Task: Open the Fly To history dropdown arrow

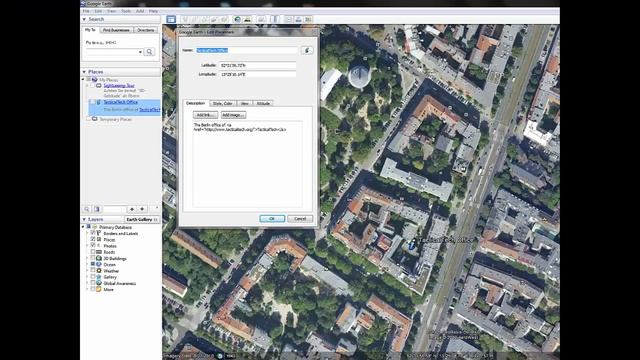Action: [140, 52]
